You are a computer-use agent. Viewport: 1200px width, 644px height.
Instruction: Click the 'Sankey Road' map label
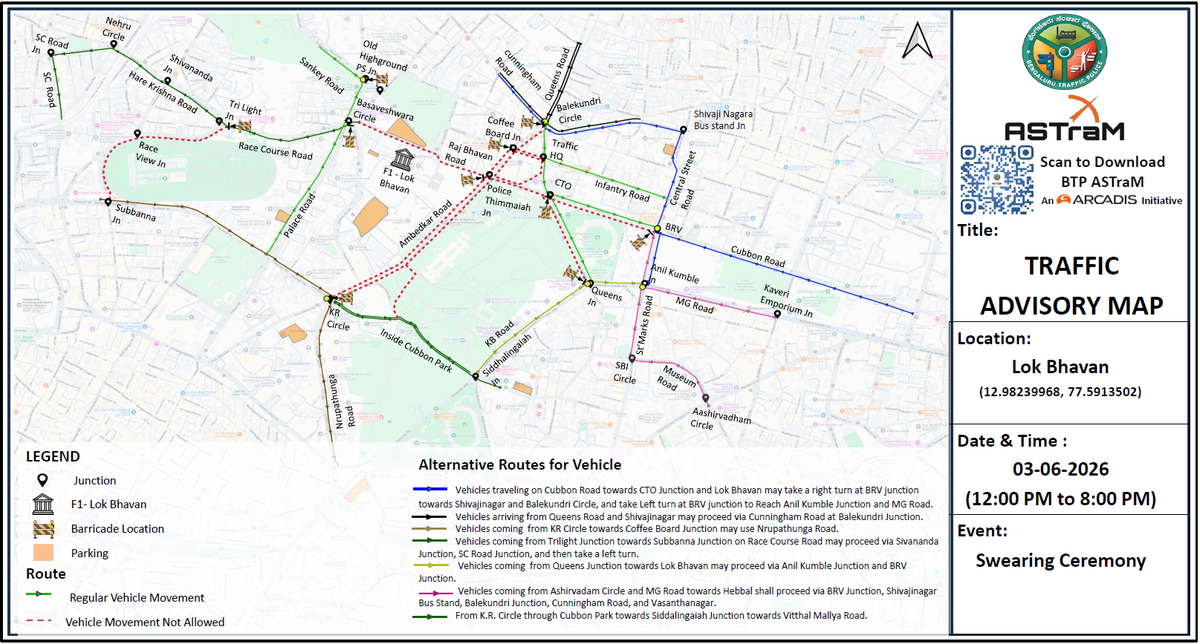(x=321, y=76)
